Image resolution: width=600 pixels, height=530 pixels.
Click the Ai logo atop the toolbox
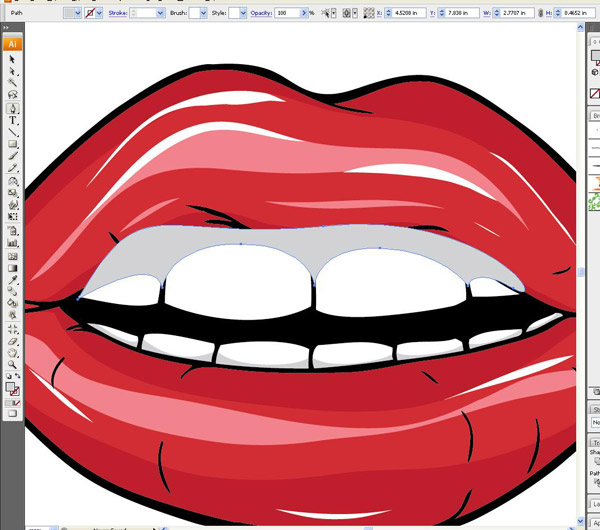click(x=12, y=44)
